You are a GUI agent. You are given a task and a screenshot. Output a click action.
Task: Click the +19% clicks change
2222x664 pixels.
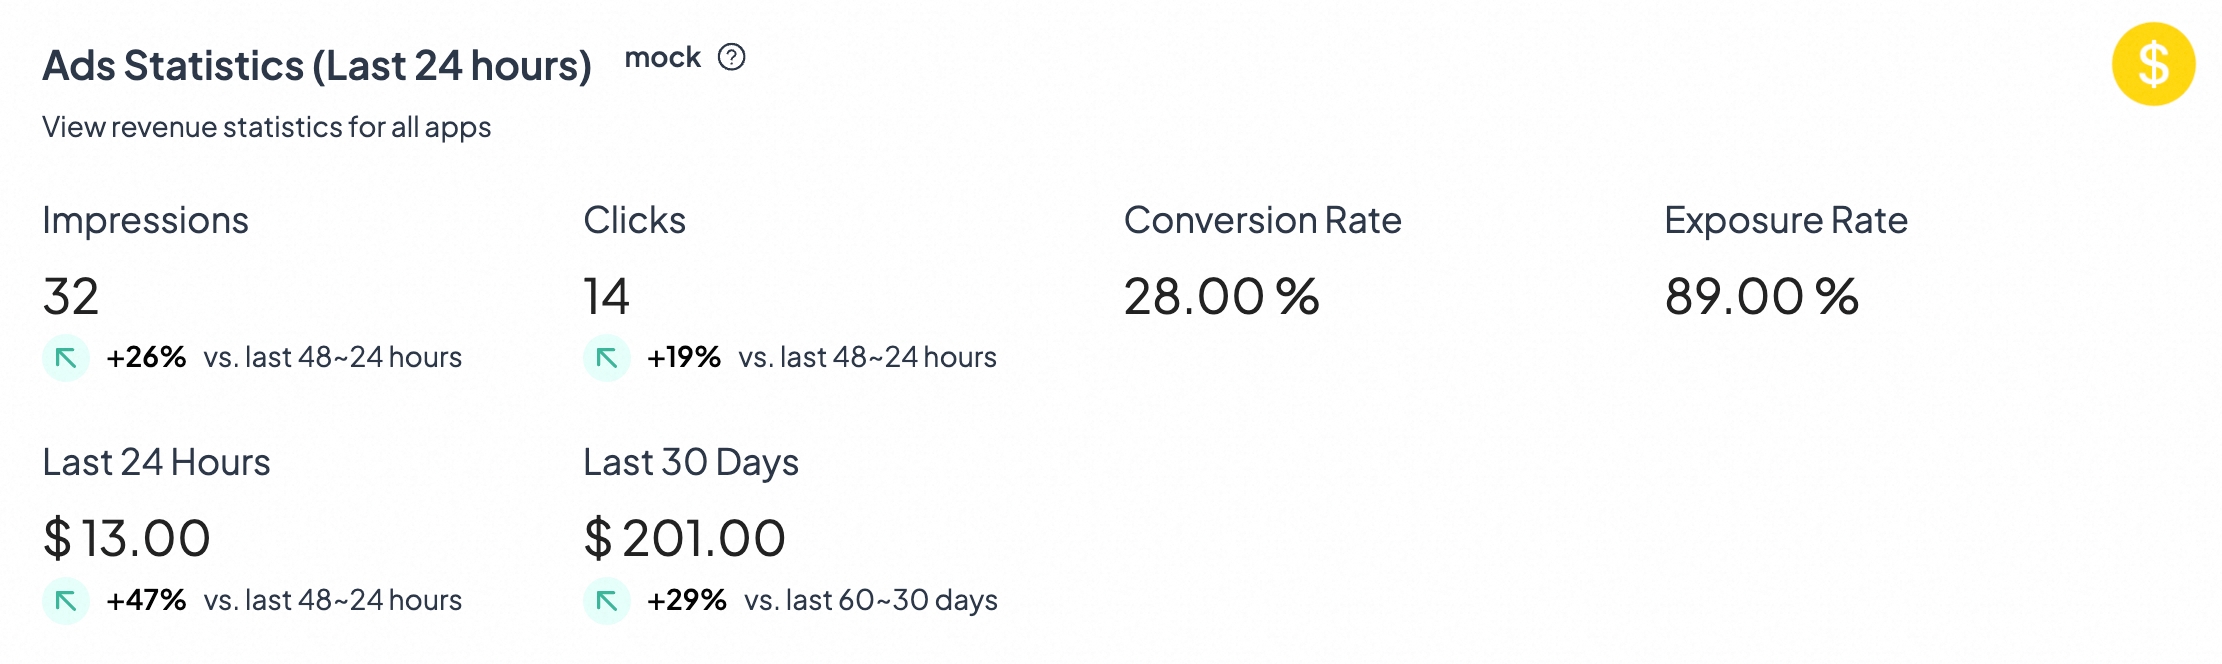coord(684,357)
